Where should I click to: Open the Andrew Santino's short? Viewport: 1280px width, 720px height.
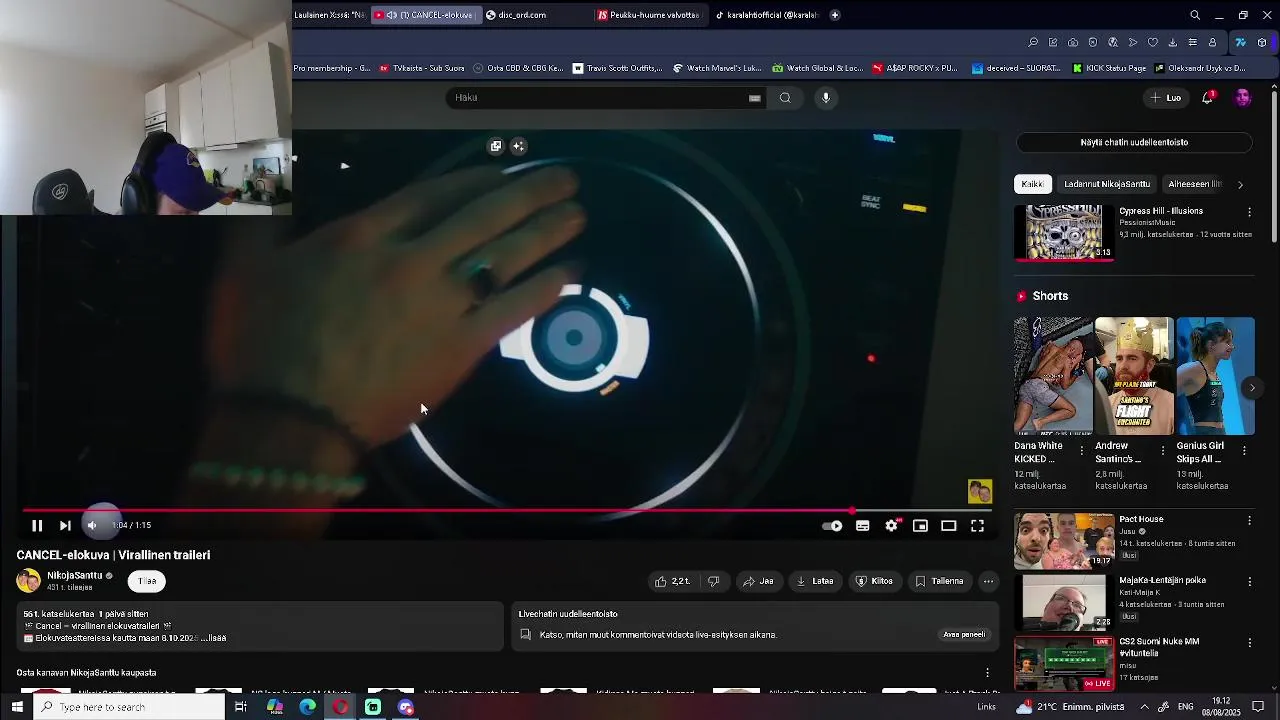[x=1134, y=376]
